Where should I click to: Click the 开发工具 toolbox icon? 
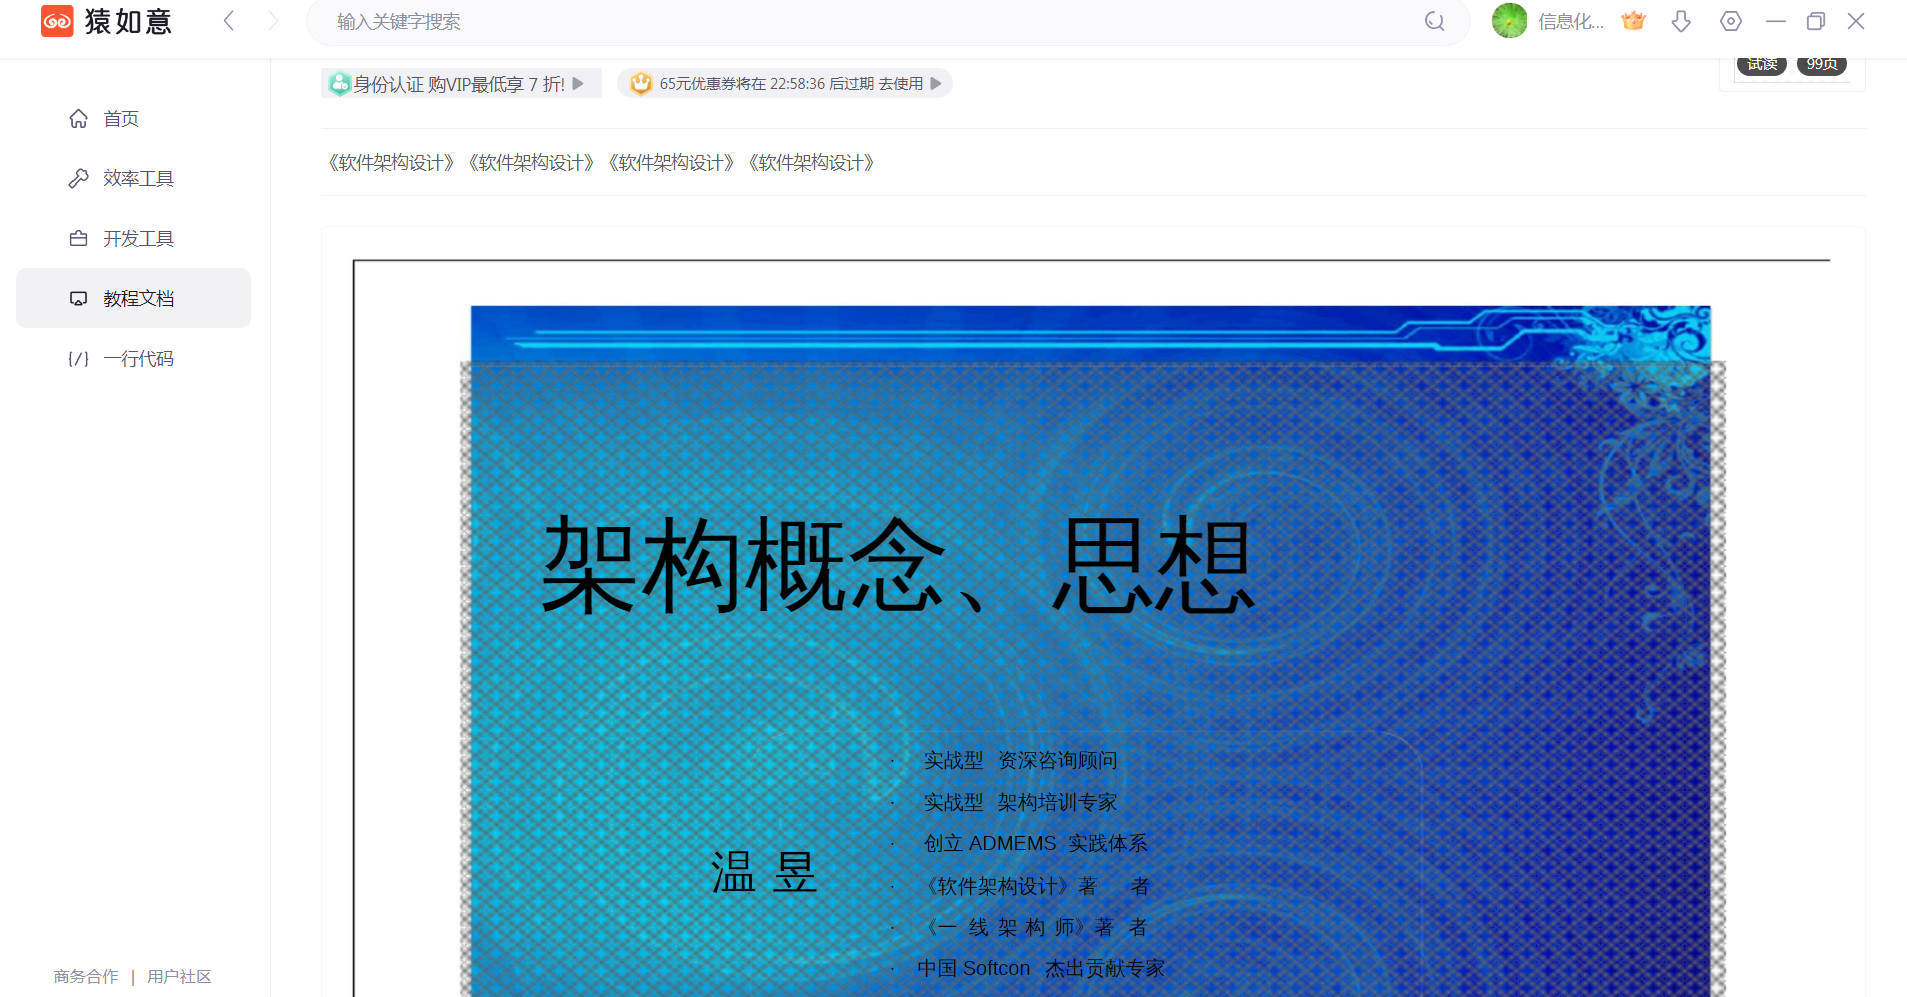pos(78,238)
